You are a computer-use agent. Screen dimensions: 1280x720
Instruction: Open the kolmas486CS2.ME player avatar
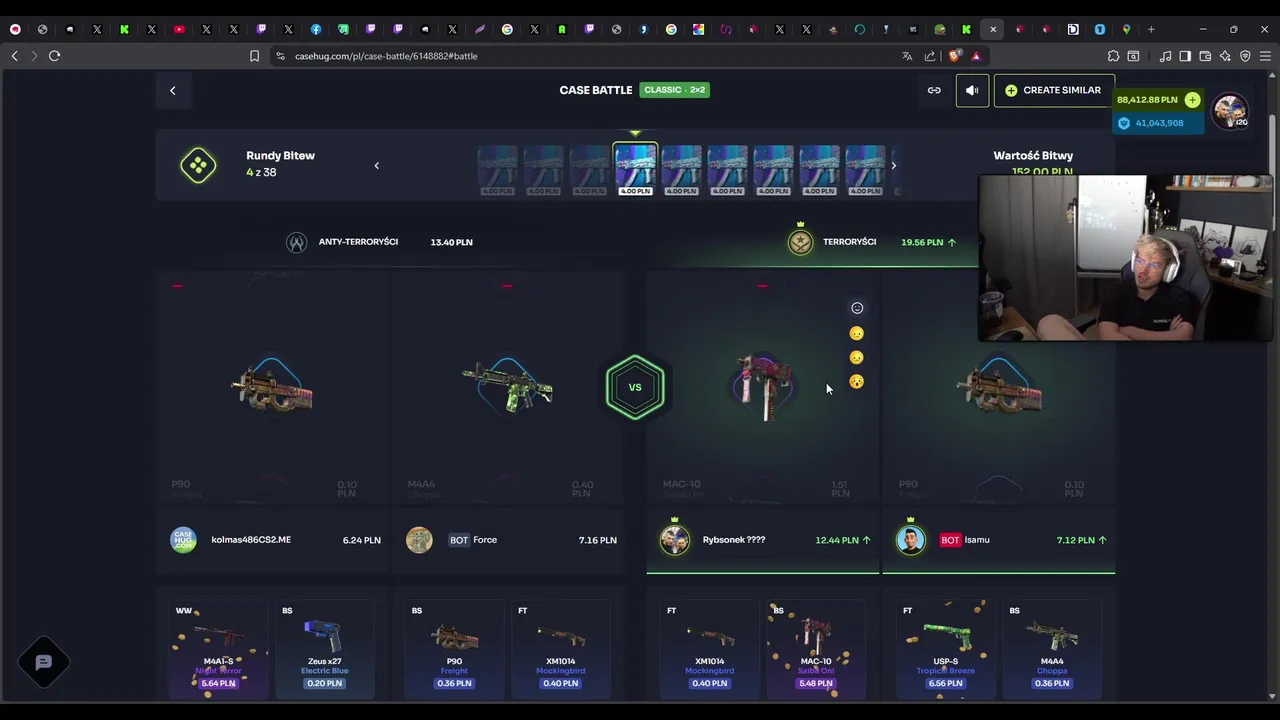click(x=183, y=540)
